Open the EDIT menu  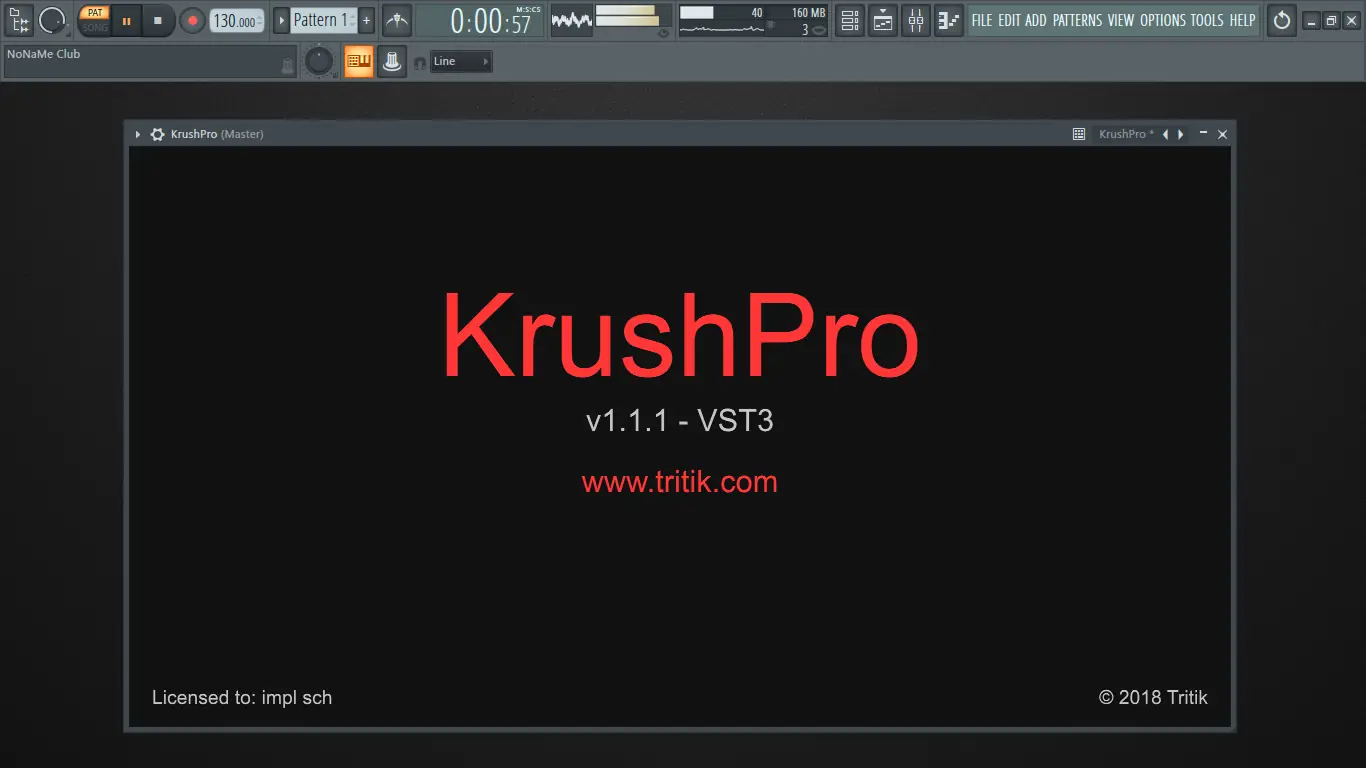pos(1009,20)
